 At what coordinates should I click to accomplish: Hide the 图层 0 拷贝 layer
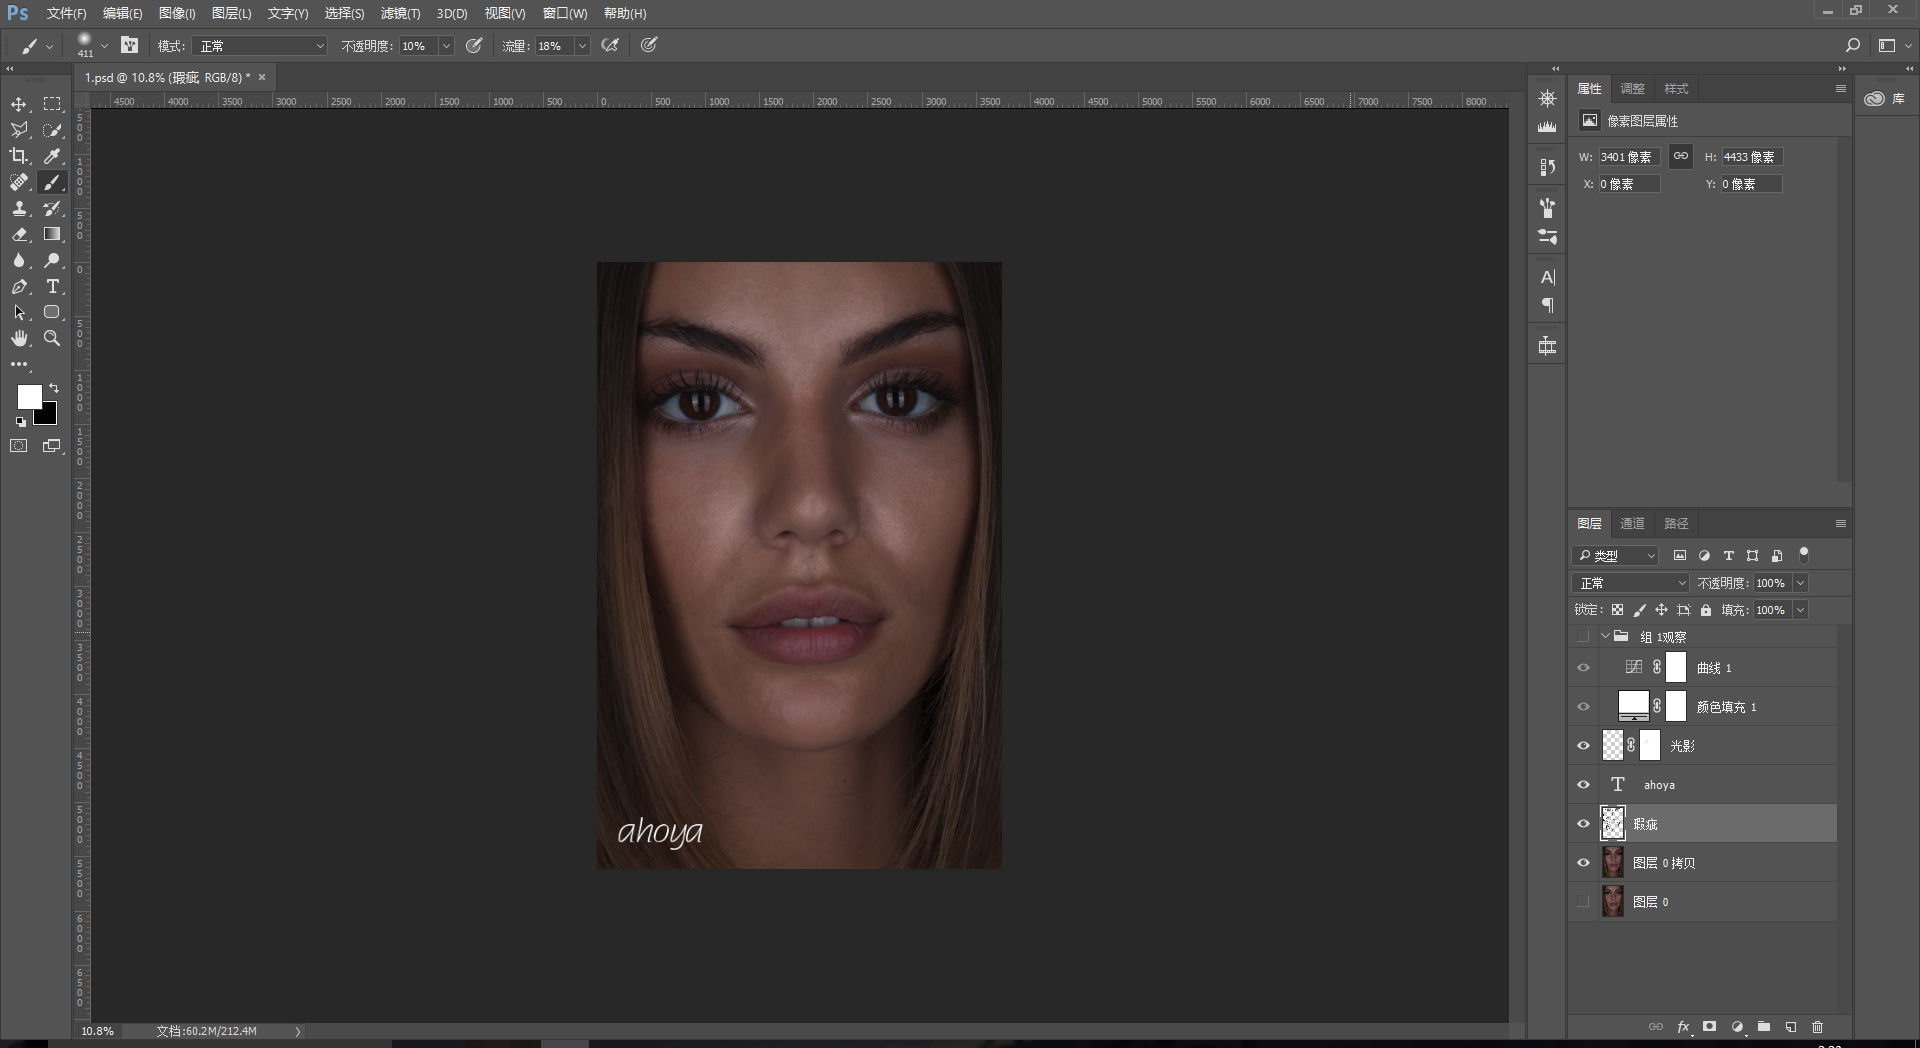click(1583, 862)
